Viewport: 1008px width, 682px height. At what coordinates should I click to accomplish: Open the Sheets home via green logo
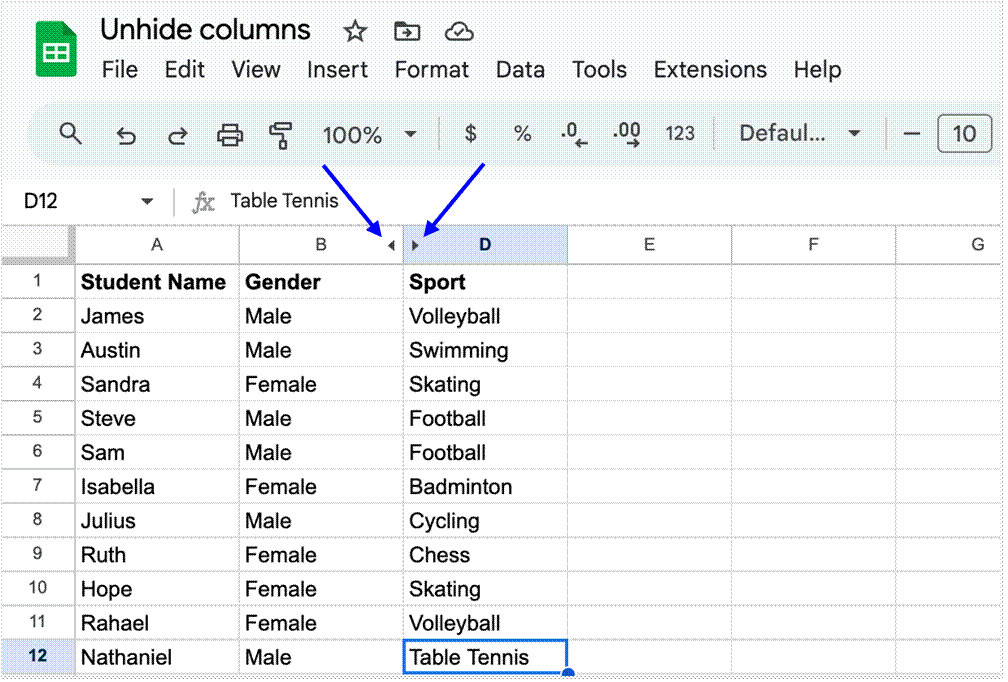tap(57, 47)
